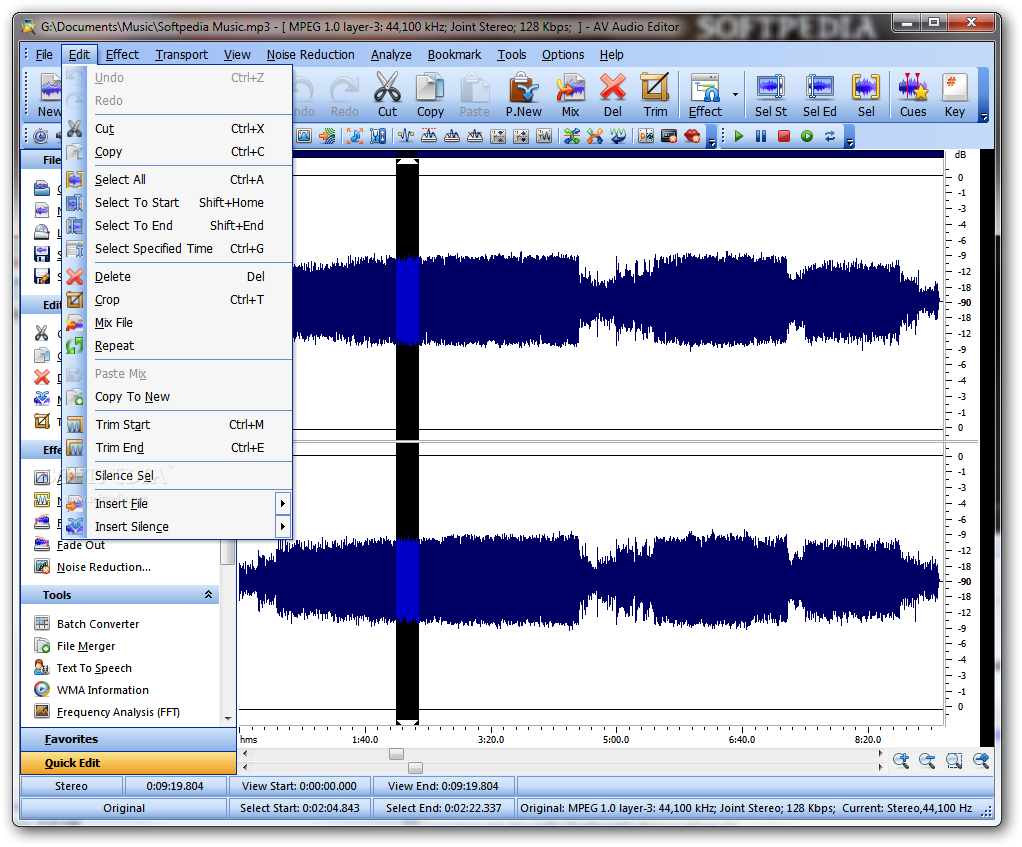Choose Select Specified Time from Edit menu
This screenshot has height=847, width=1022.
point(179,249)
